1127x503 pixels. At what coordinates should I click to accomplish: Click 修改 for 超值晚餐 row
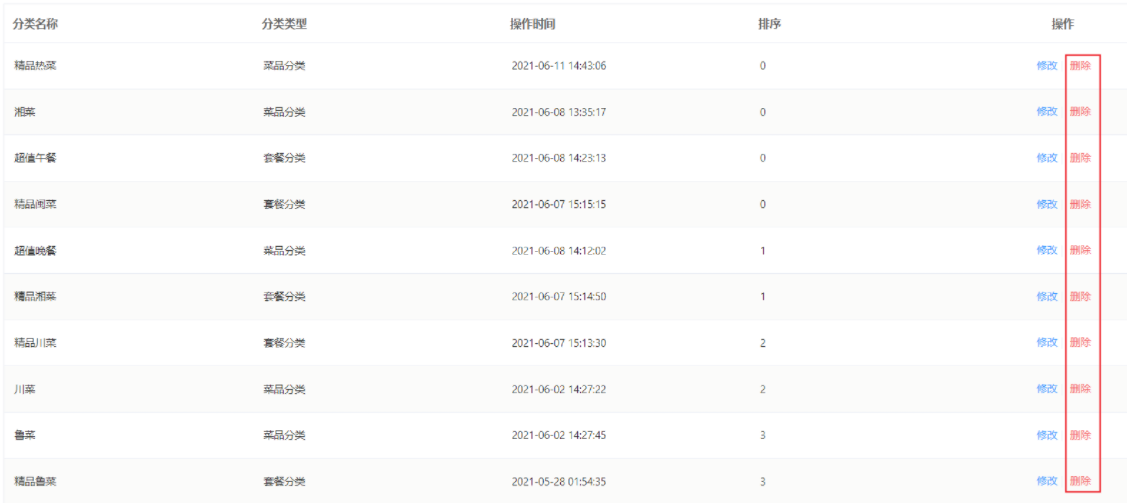coord(1046,250)
